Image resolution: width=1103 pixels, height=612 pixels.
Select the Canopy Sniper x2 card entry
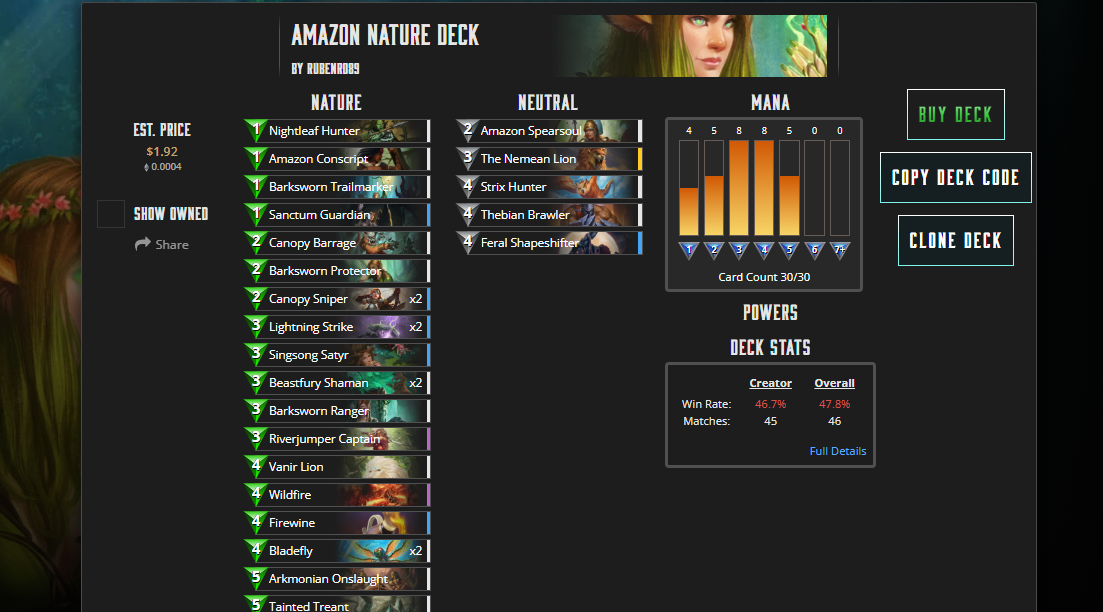coord(337,298)
